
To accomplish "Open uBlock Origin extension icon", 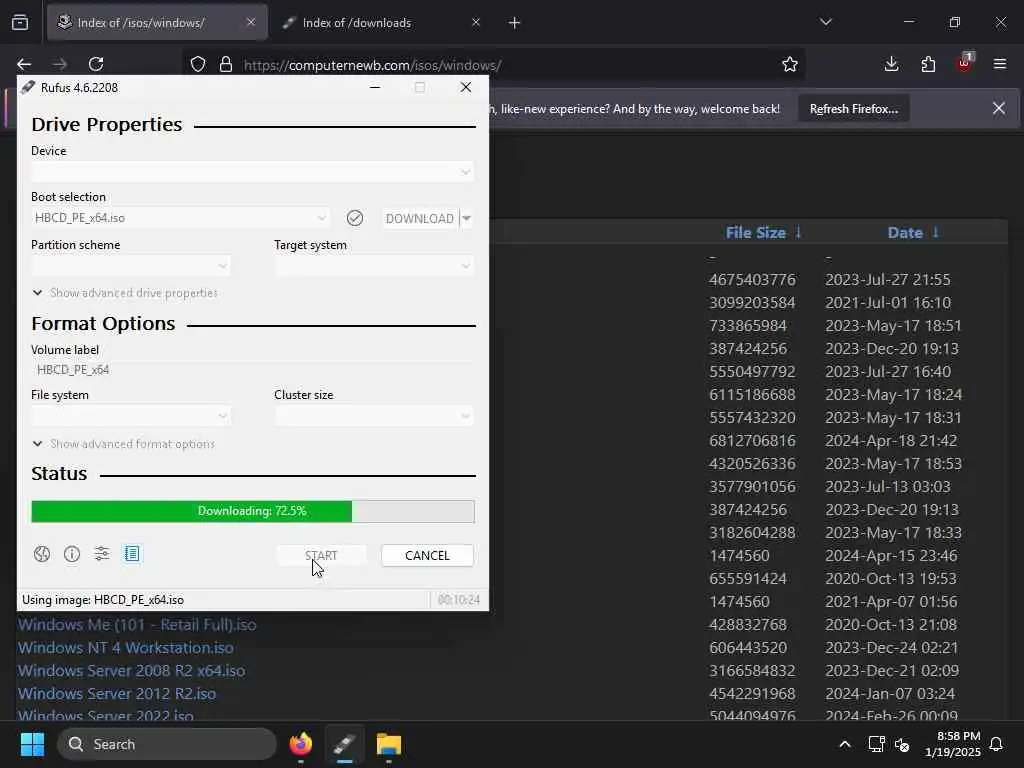I will [x=965, y=63].
